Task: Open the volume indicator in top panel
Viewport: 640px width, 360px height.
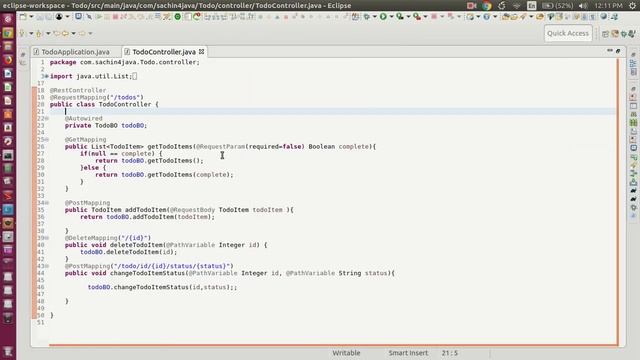Action: 583,6
